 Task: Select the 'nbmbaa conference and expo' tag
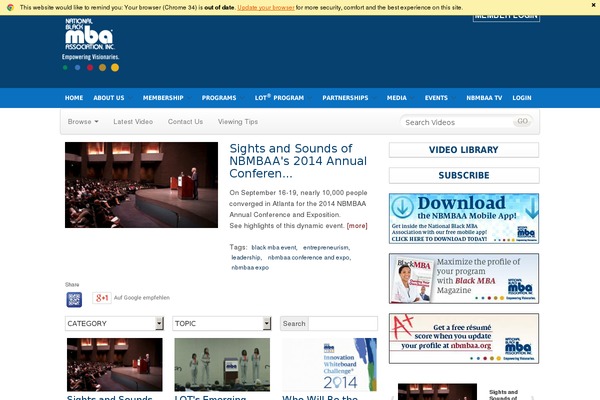click(309, 258)
